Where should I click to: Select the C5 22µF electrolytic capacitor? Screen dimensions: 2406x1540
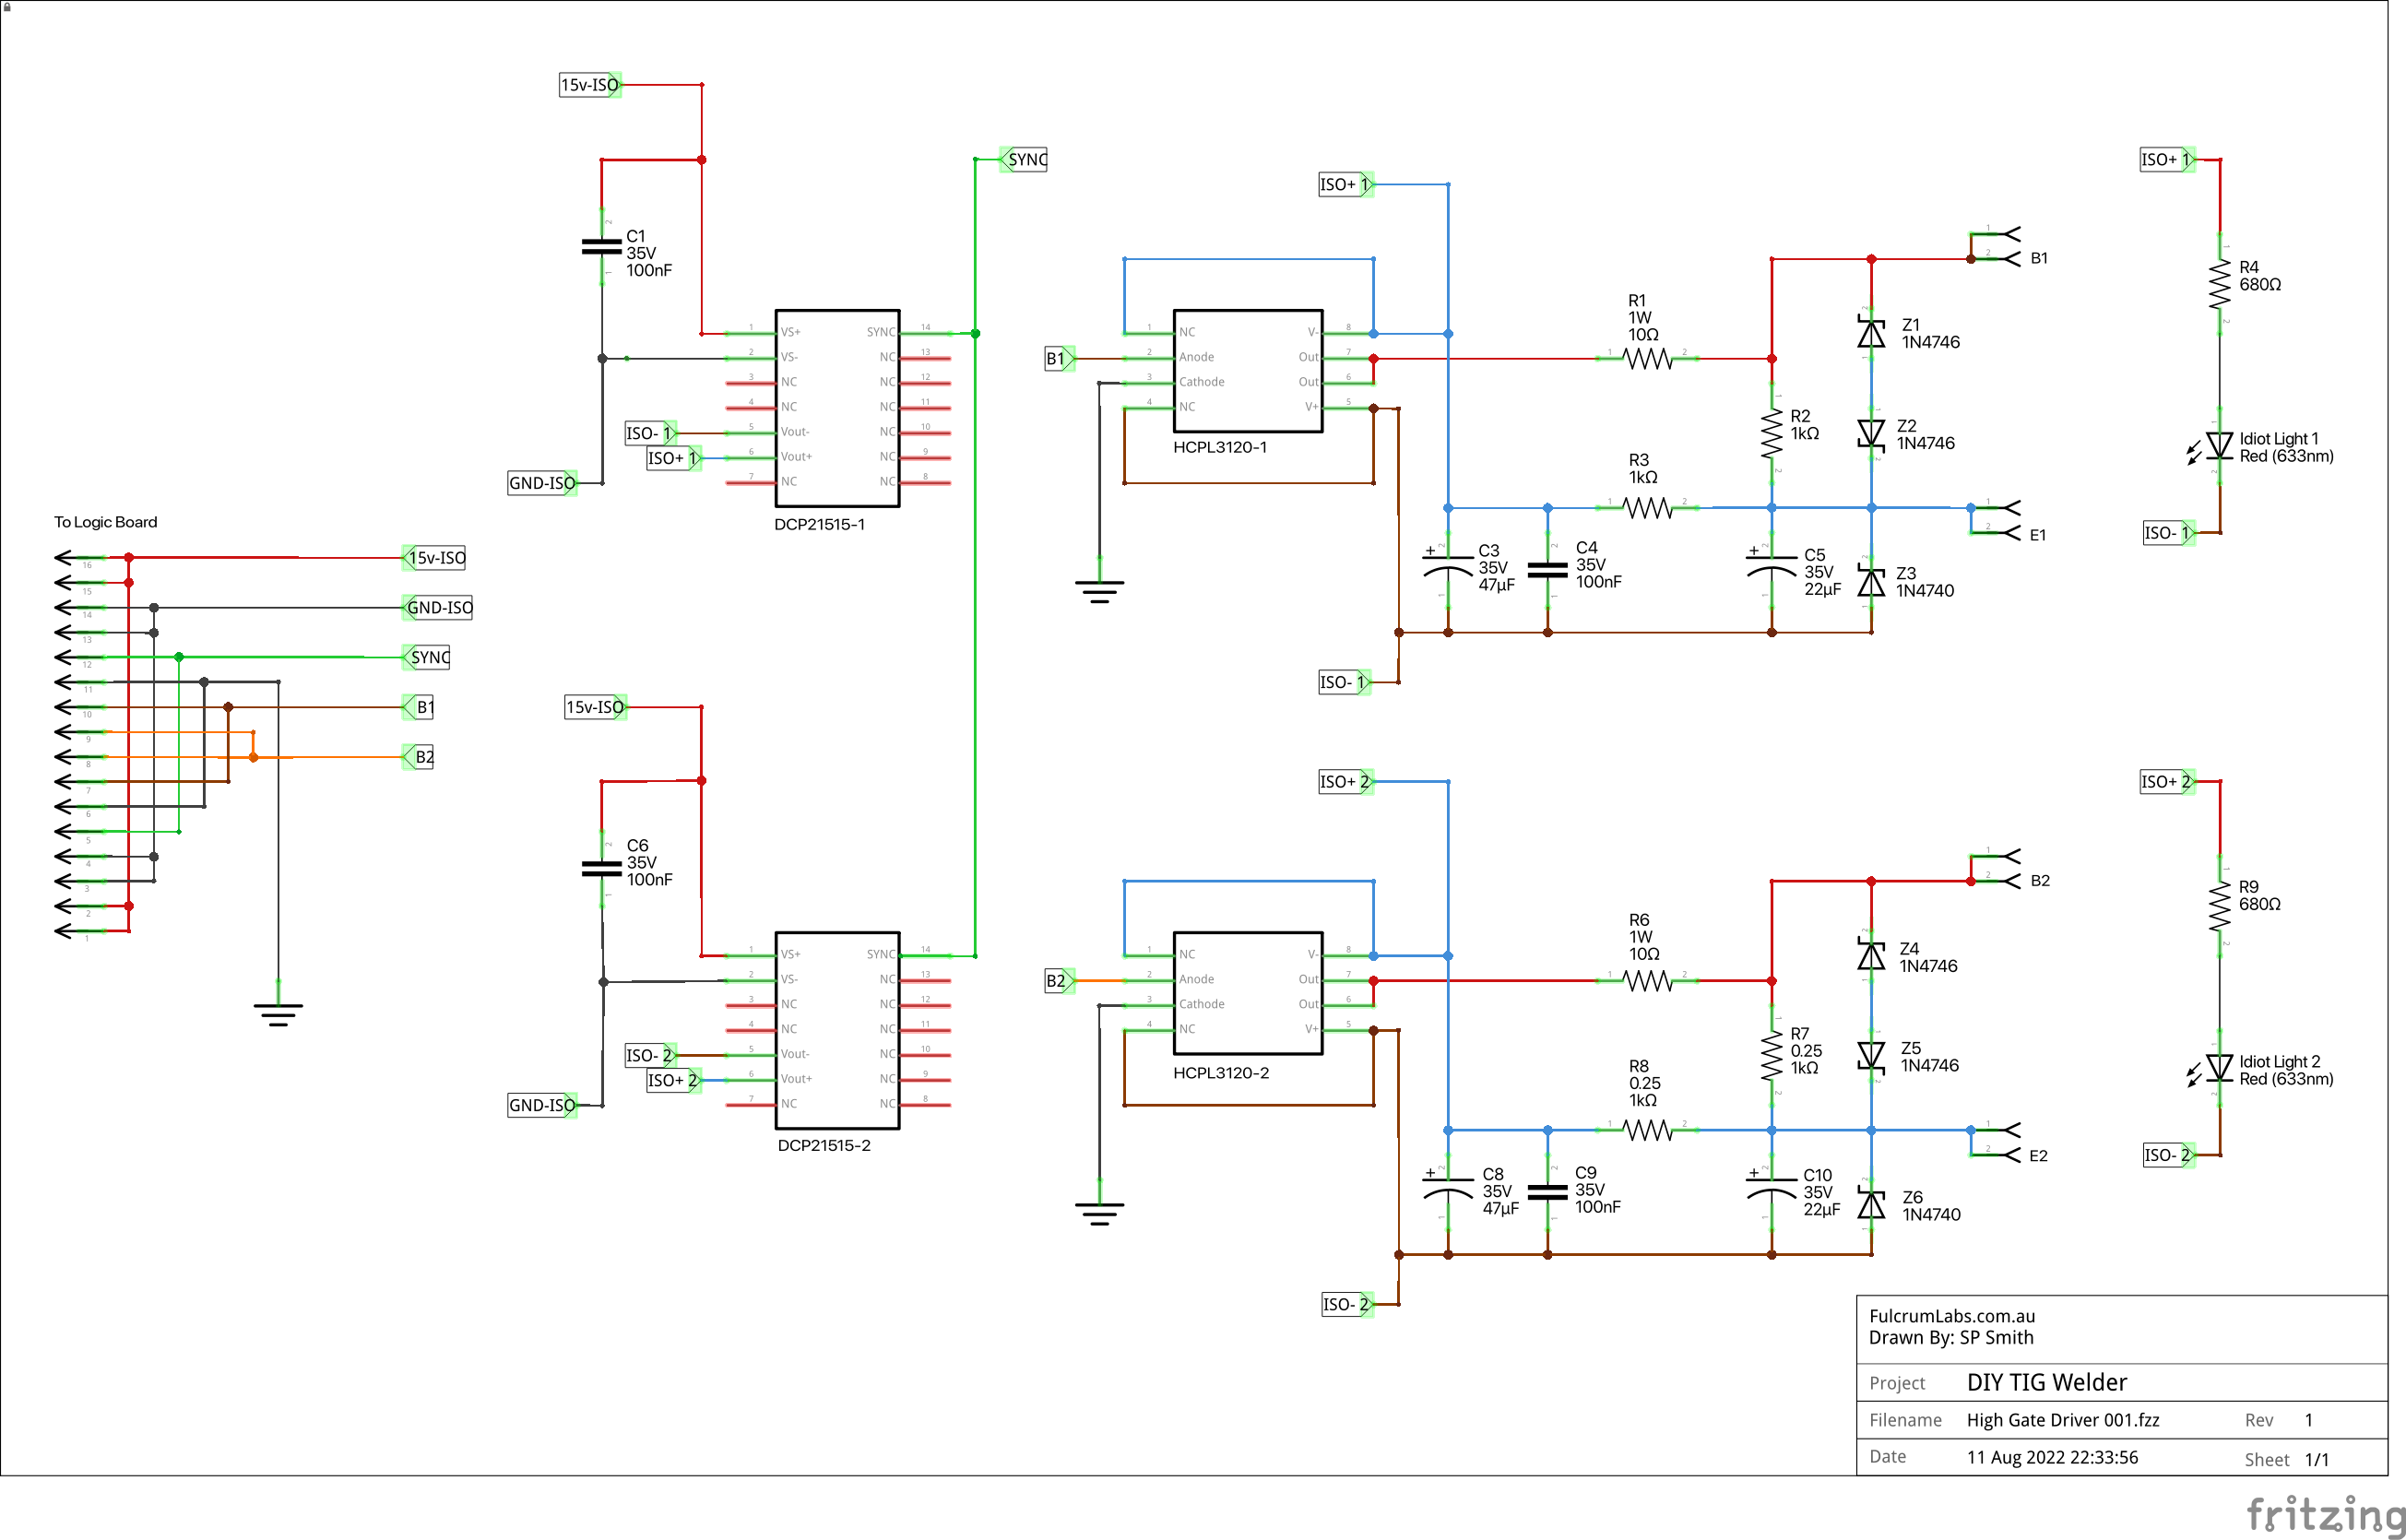pos(1771,570)
